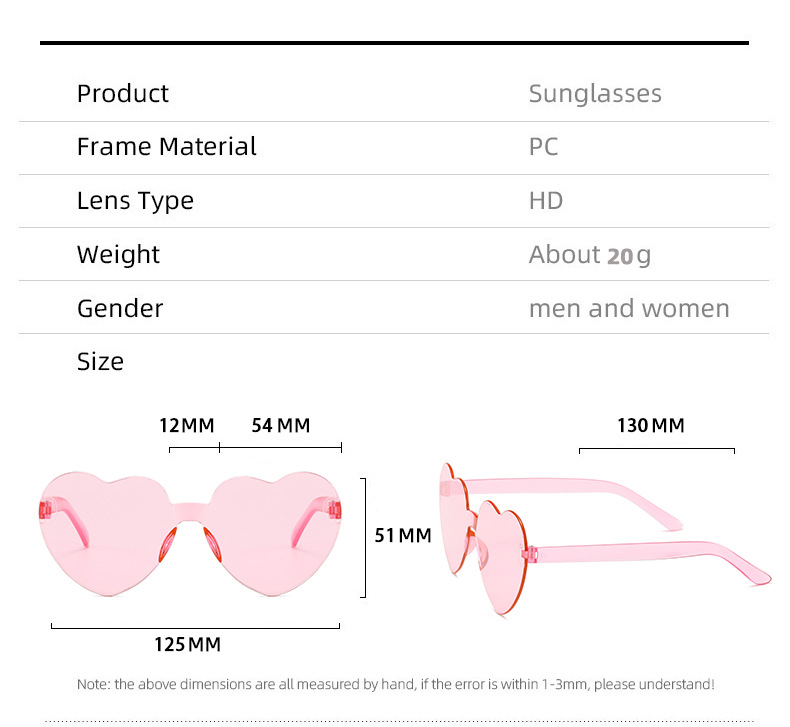Viewport: 790px width, 727px height.
Task: Click the "Frame Material" label
Action: 167,147
